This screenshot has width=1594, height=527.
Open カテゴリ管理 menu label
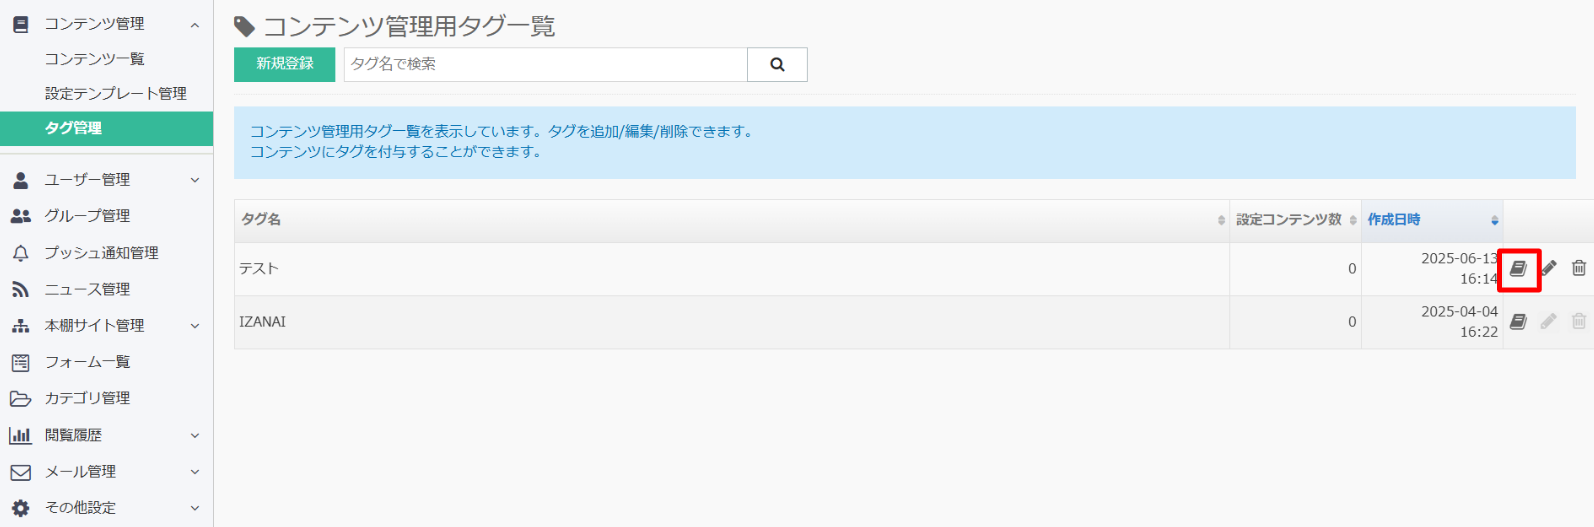tap(88, 398)
